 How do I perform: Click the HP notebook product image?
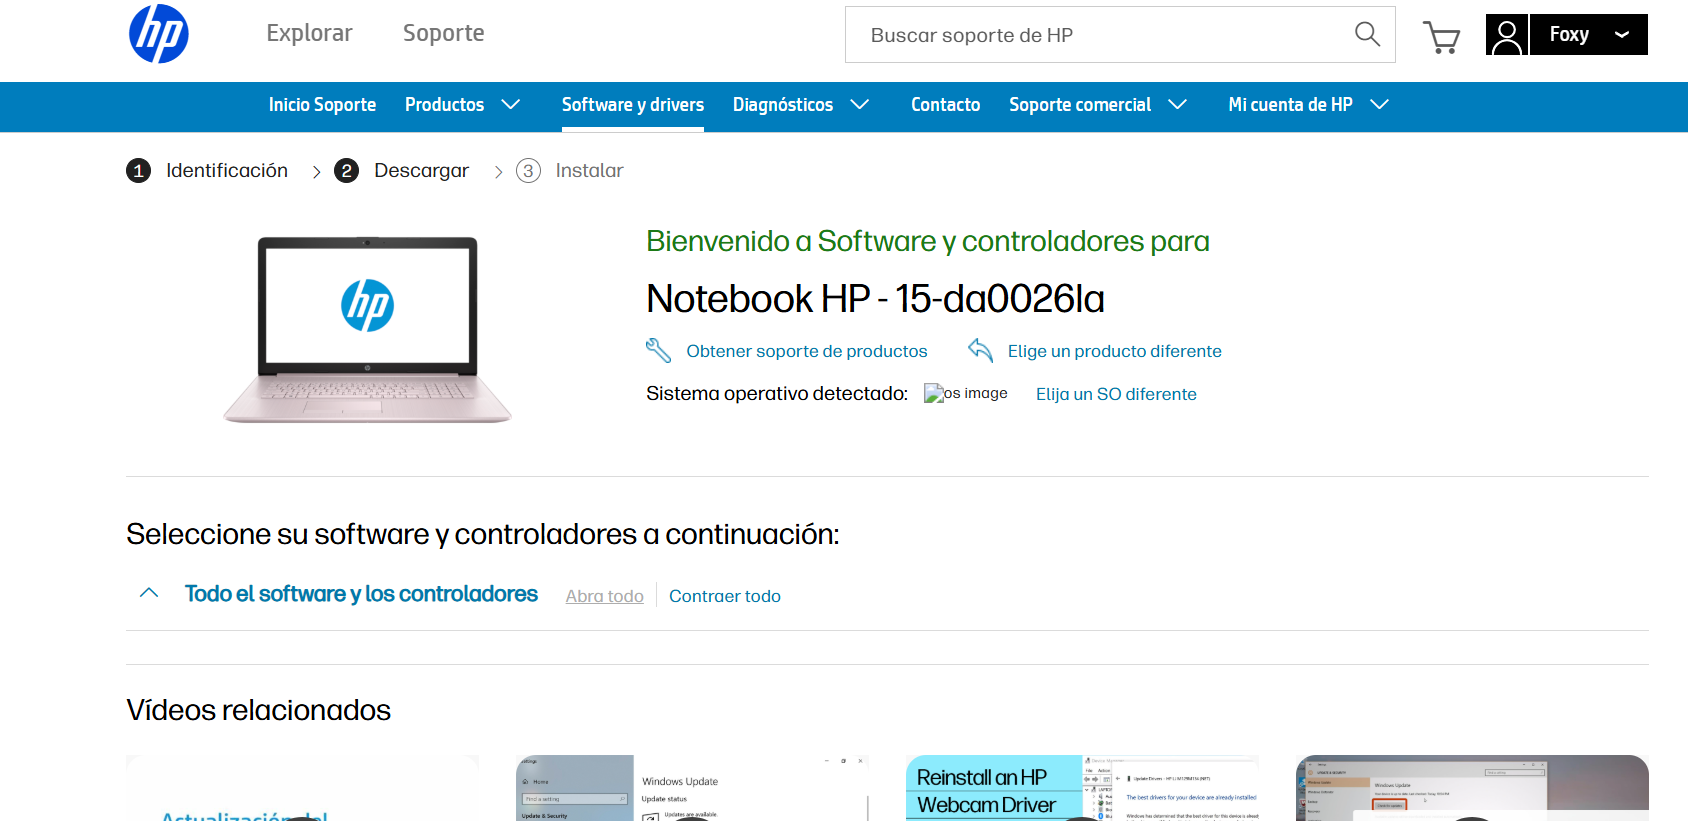(x=367, y=330)
